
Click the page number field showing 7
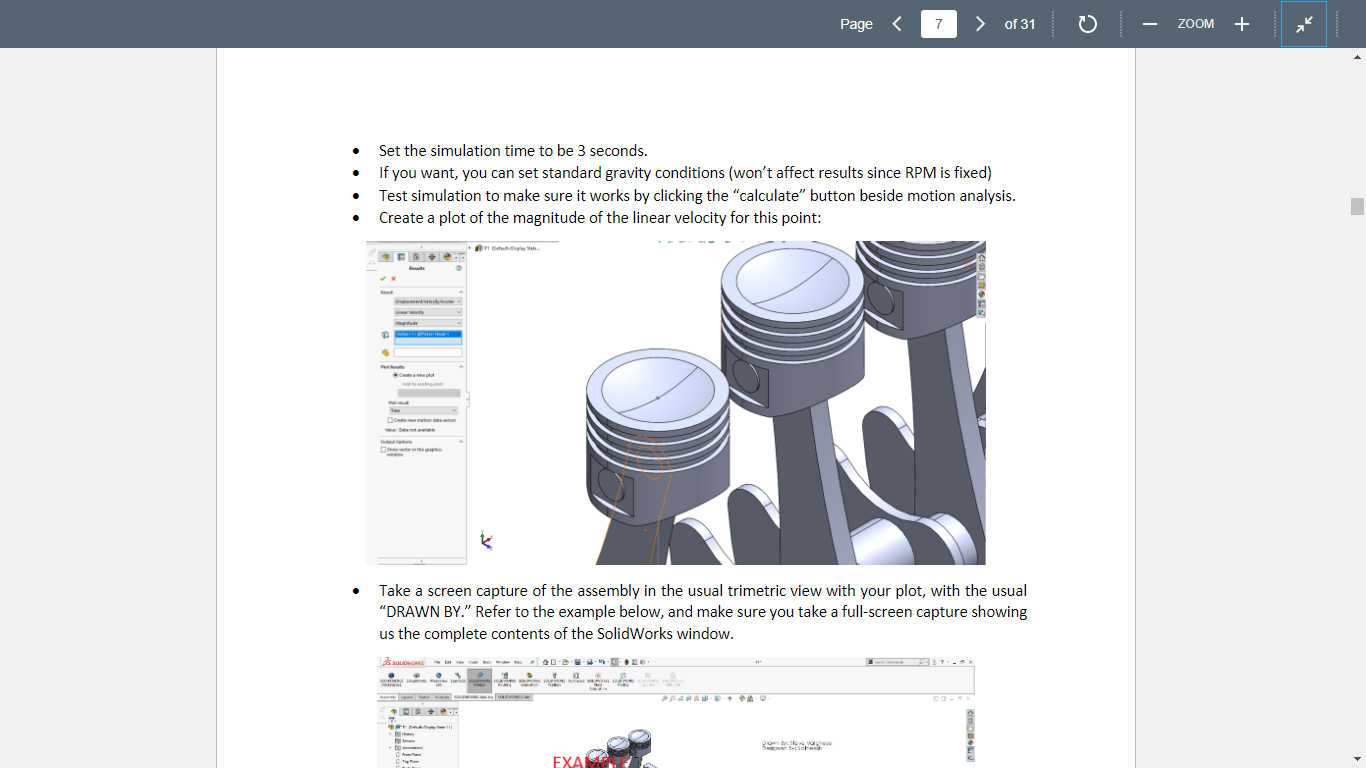938,23
